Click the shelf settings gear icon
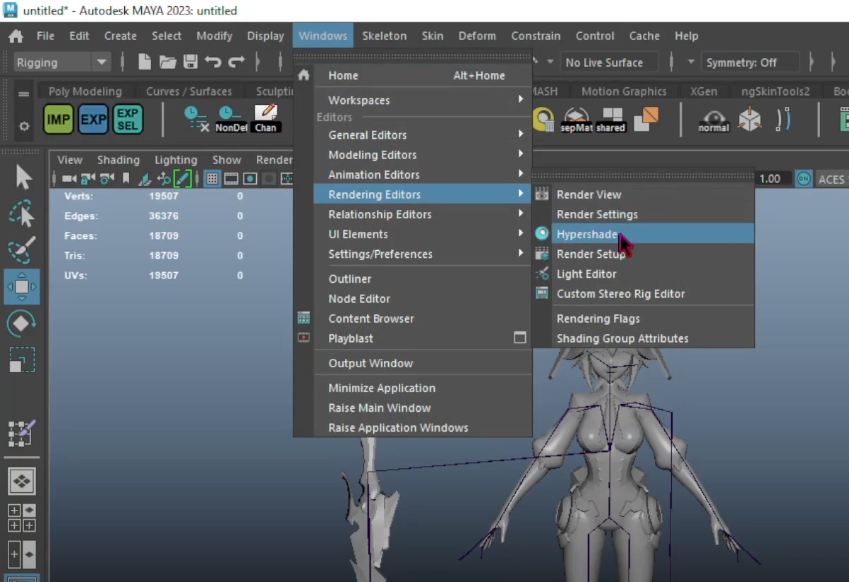Viewport: 849px width, 582px height. pos(24,126)
